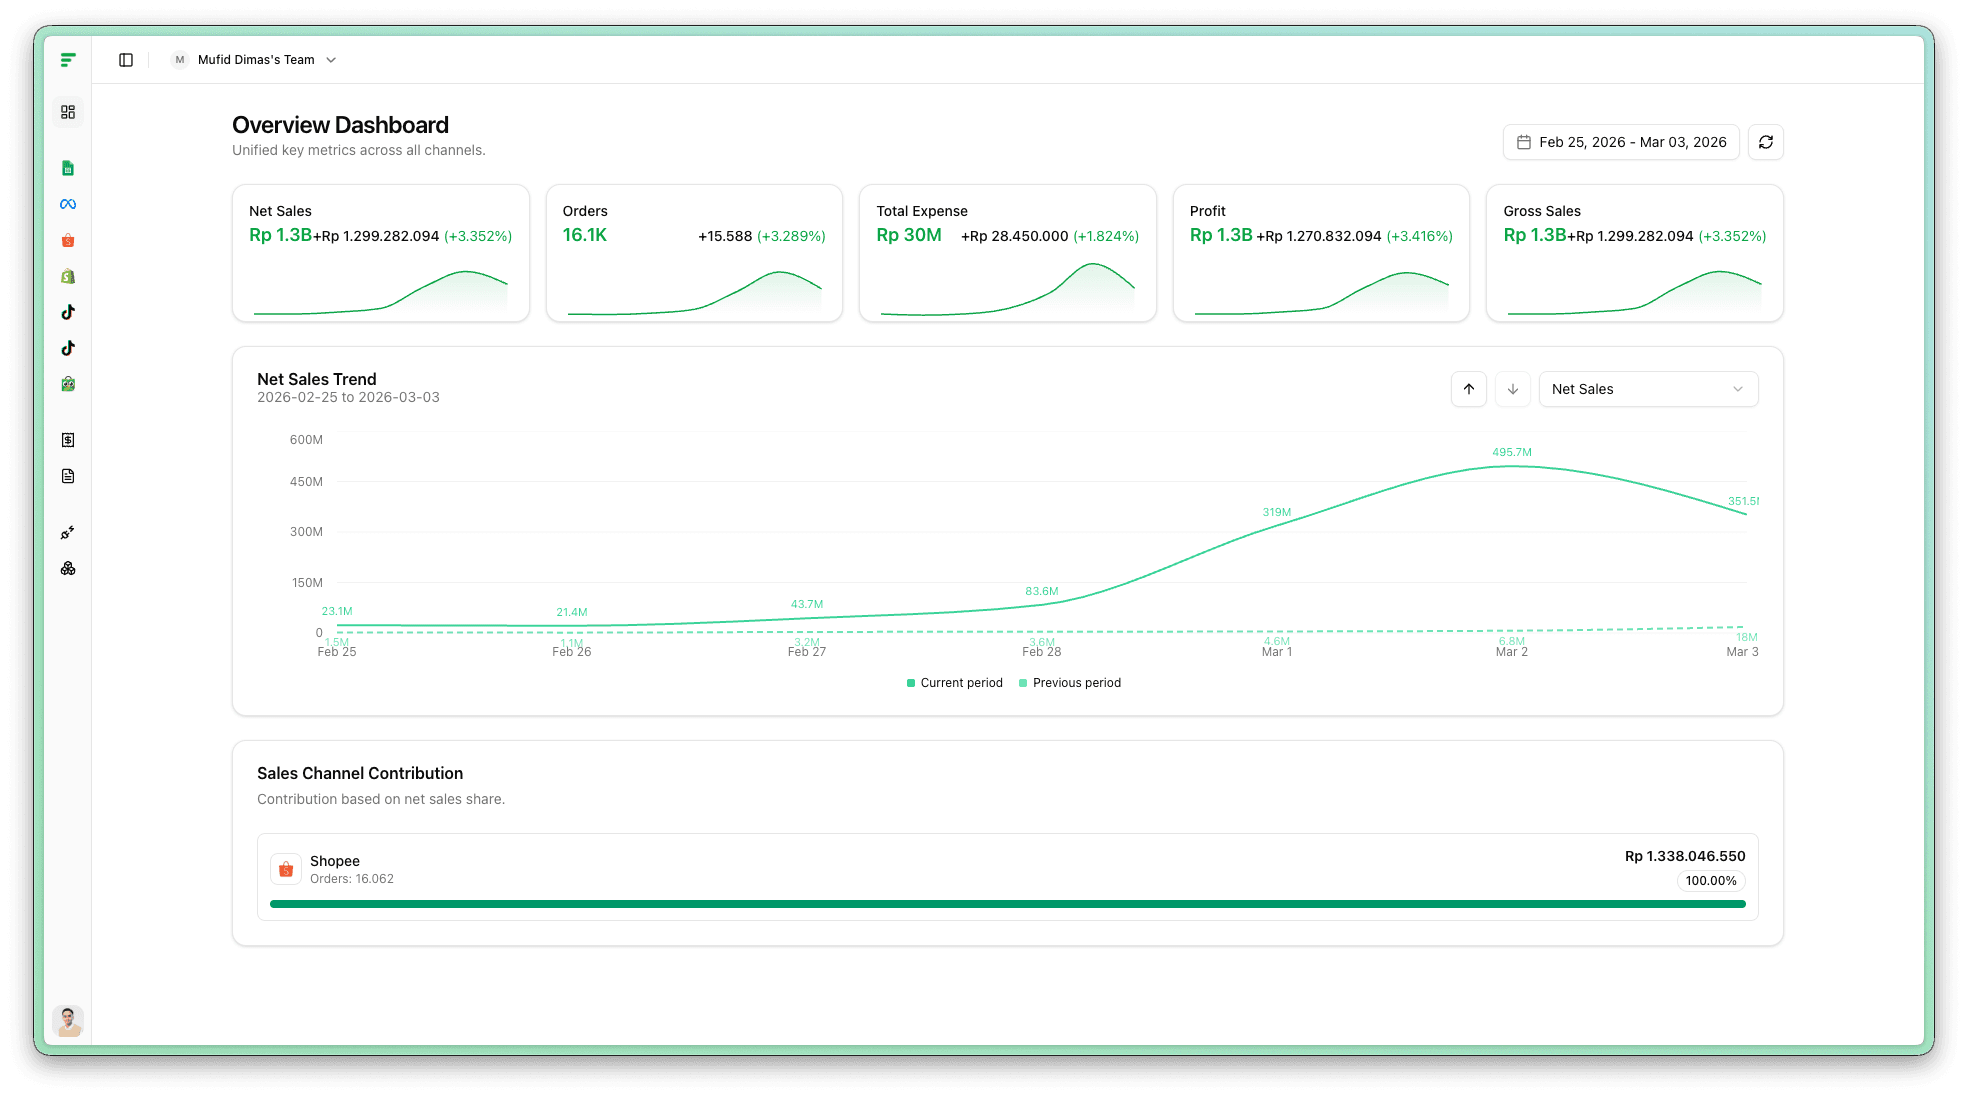Click the user avatar at bottom left

68,1021
